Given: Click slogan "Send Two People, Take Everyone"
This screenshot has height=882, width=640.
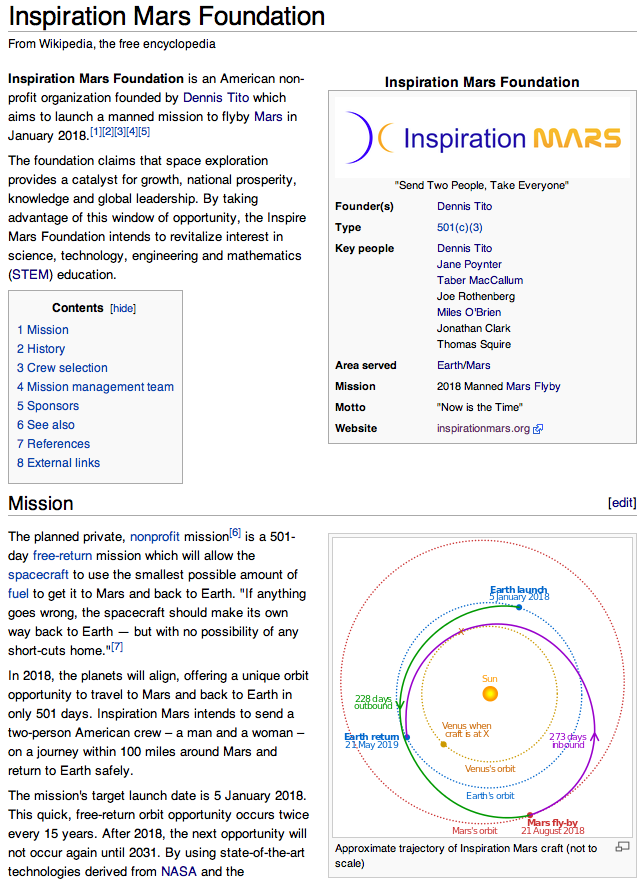Looking at the screenshot, I should click(x=482, y=186).
